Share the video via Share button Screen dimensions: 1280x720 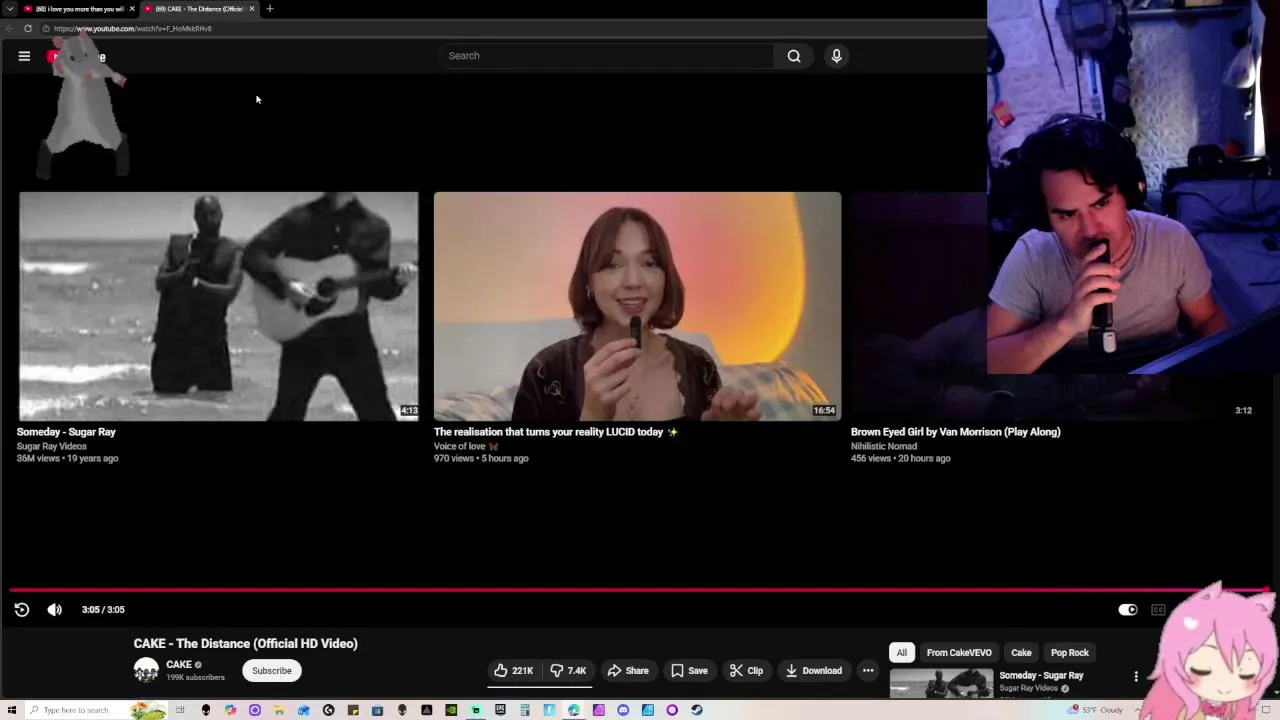628,671
